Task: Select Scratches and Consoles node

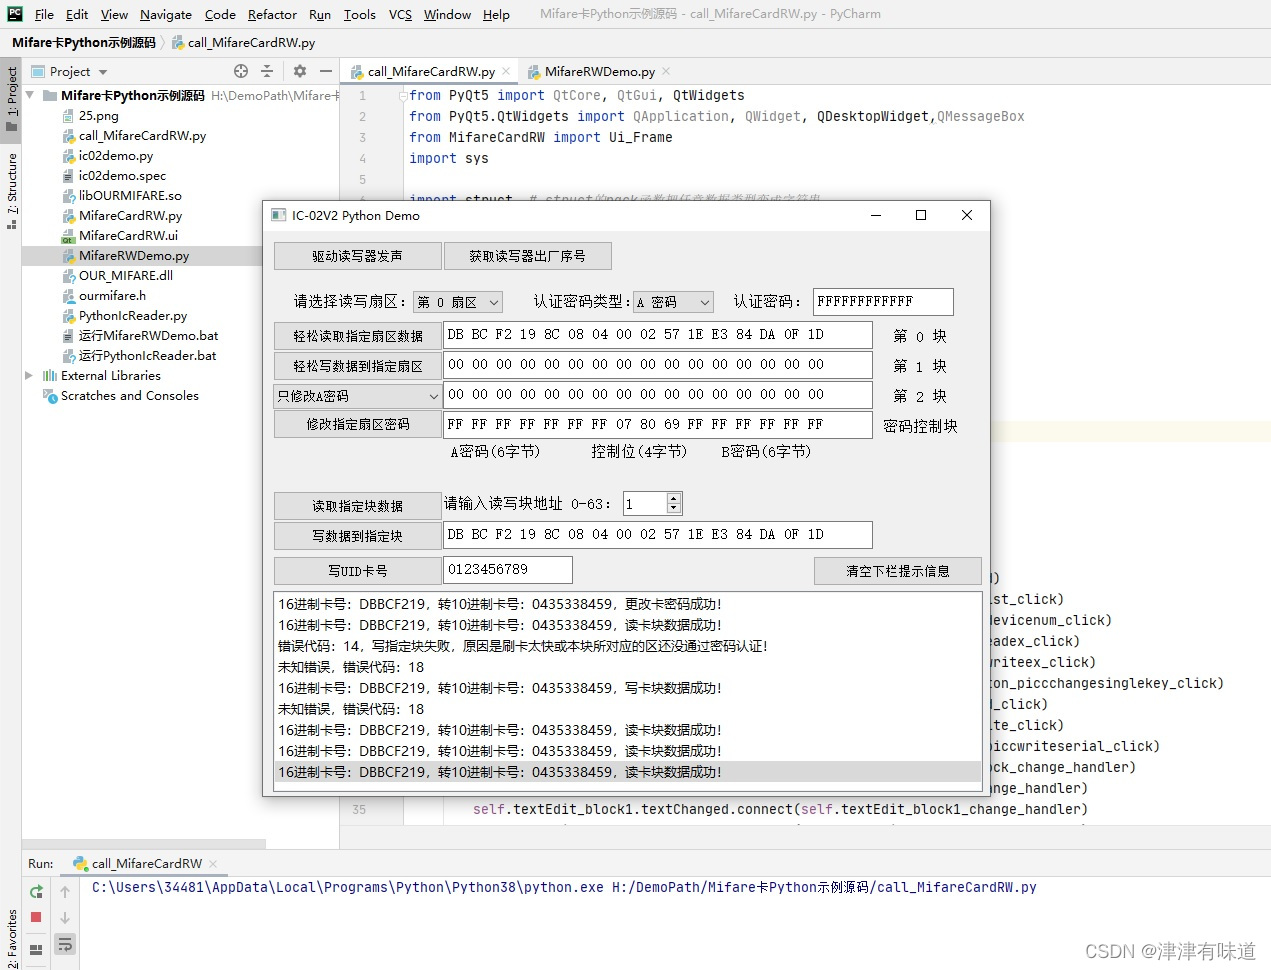Action: 130,395
